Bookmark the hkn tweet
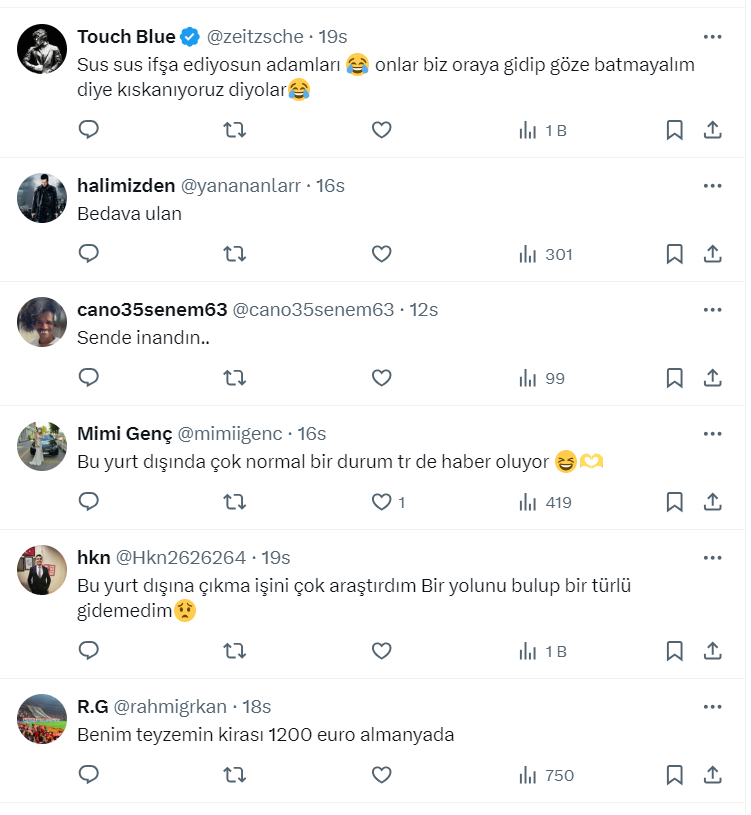Image resolution: width=751 pixels, height=815 pixels. [x=674, y=651]
